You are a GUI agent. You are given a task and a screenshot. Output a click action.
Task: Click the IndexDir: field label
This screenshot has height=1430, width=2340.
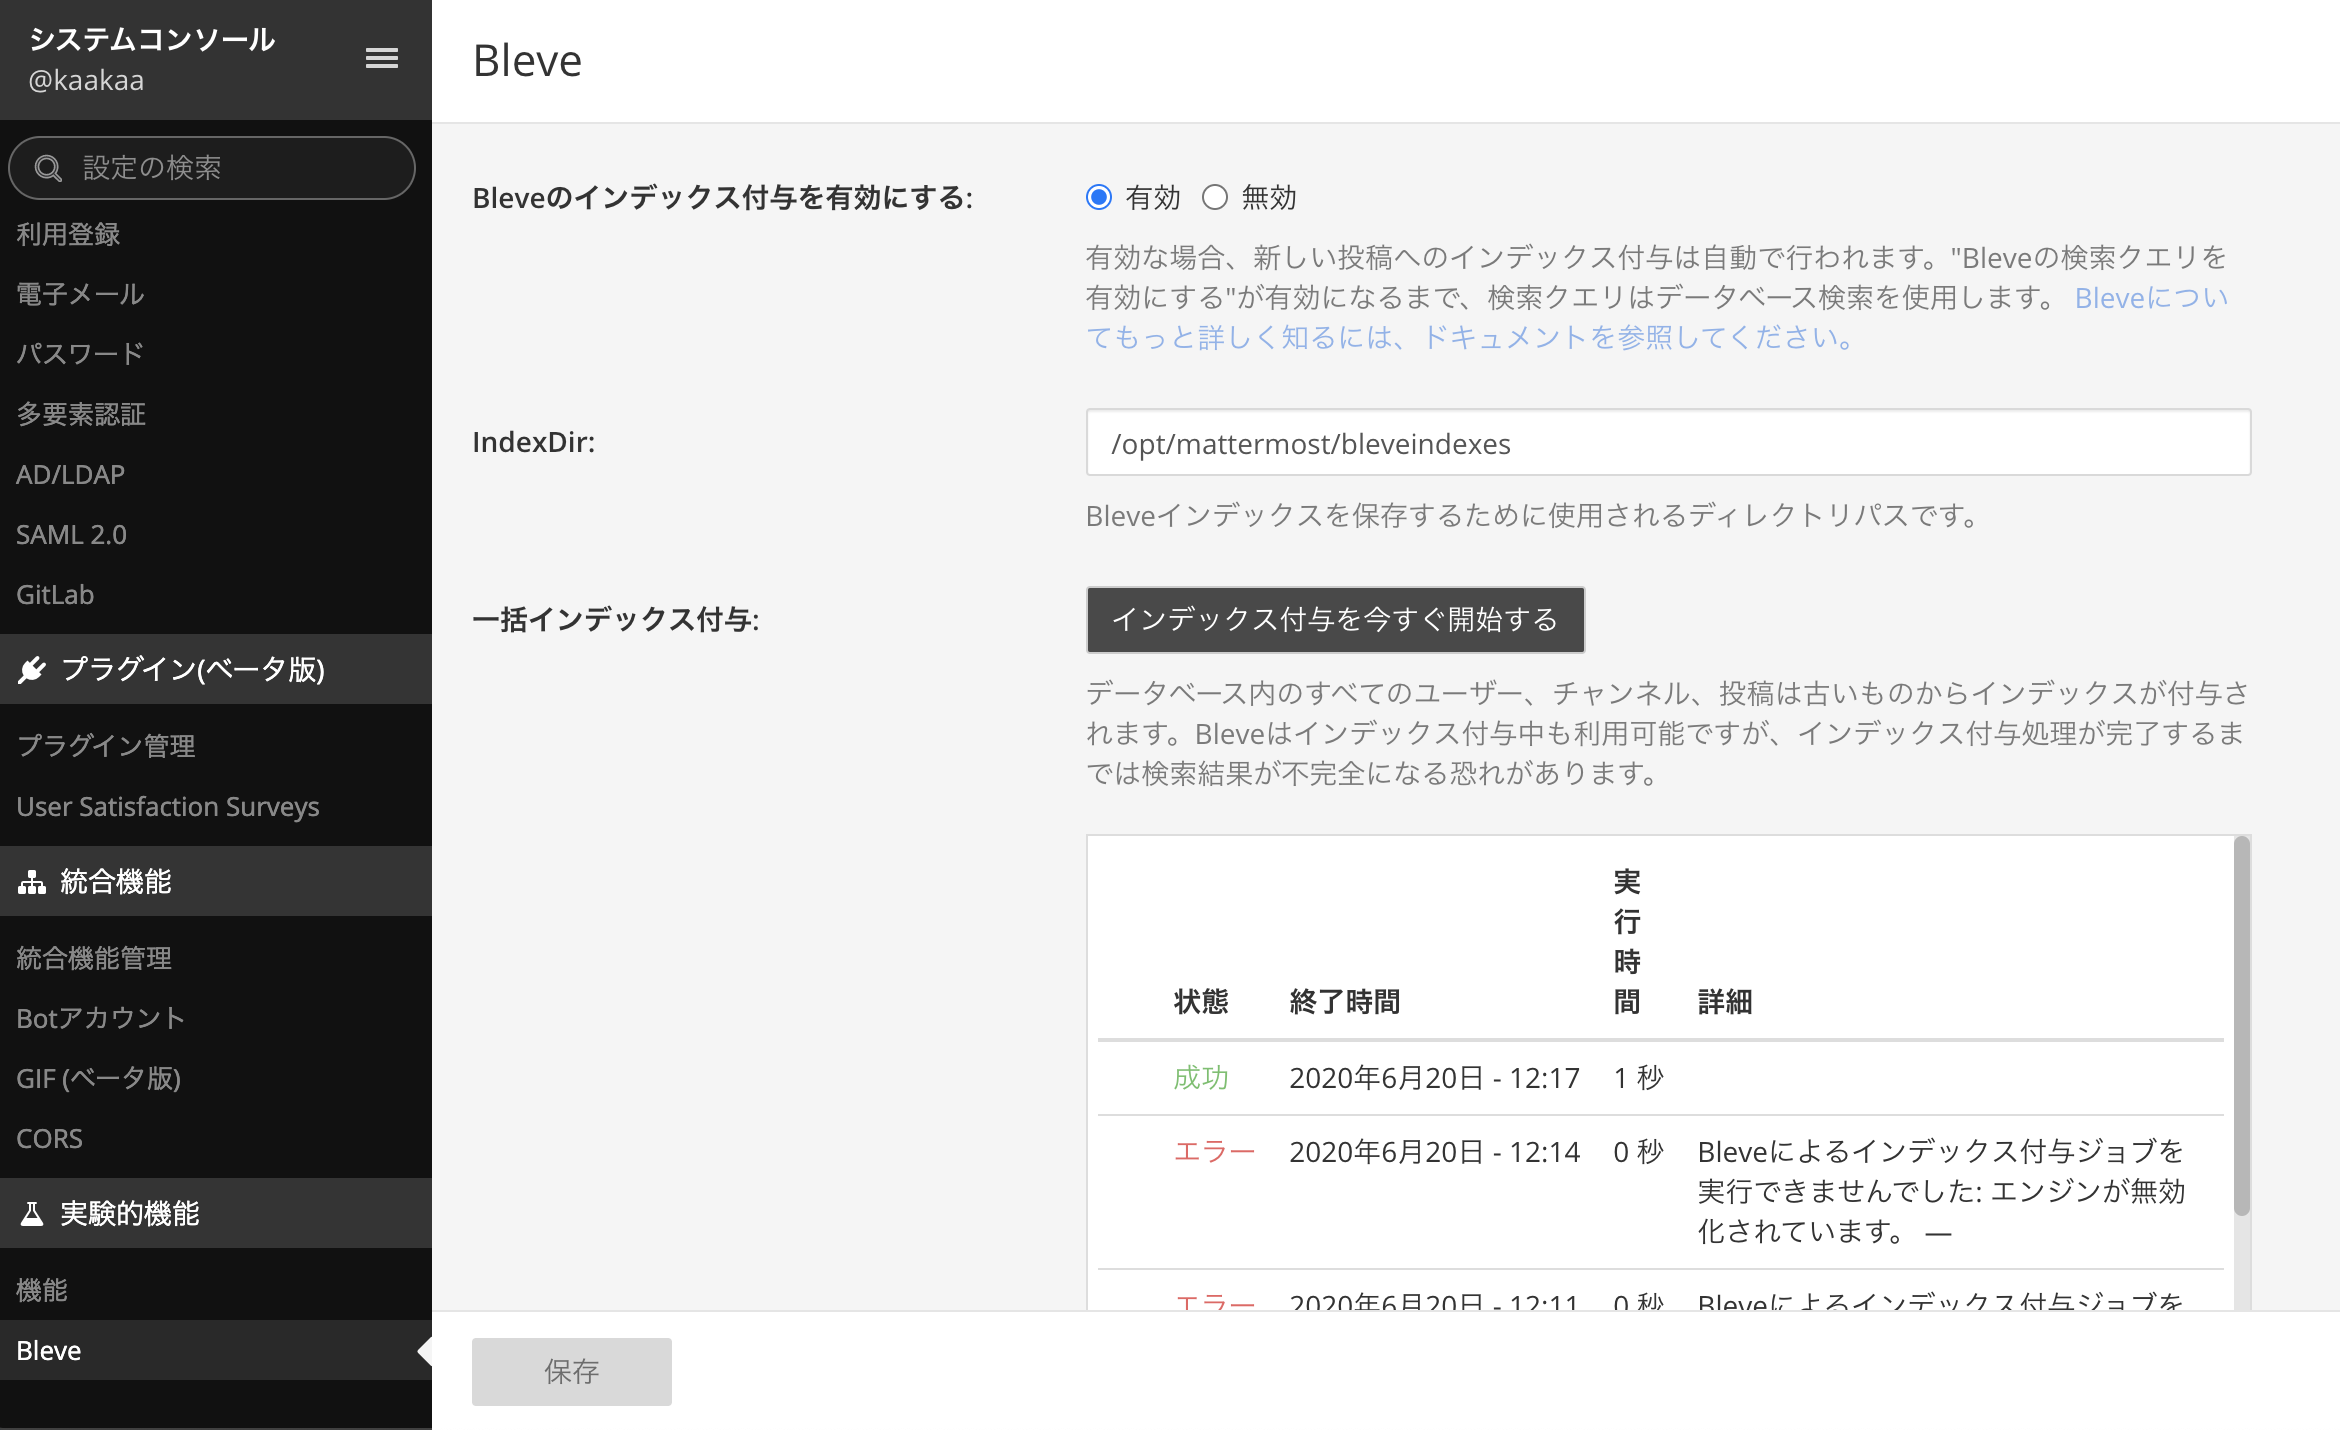pos(534,442)
